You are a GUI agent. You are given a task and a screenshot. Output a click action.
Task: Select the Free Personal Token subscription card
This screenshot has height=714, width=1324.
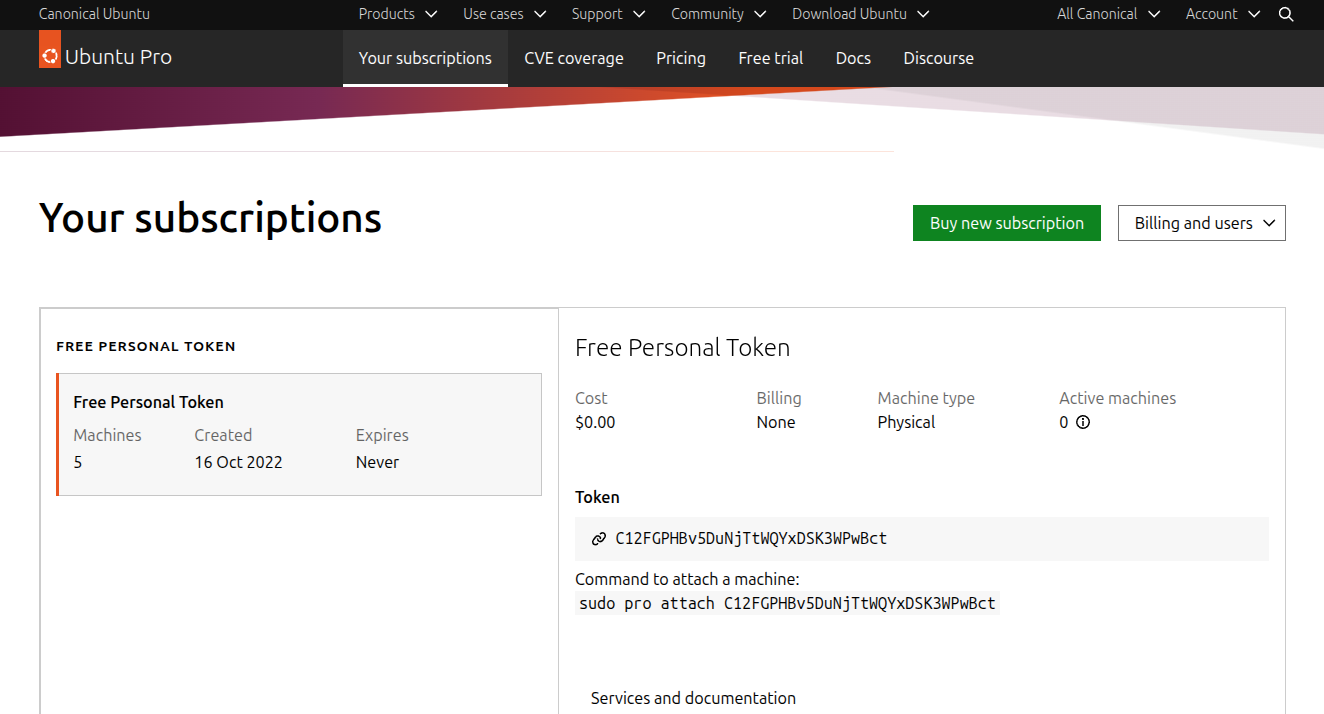[299, 434]
